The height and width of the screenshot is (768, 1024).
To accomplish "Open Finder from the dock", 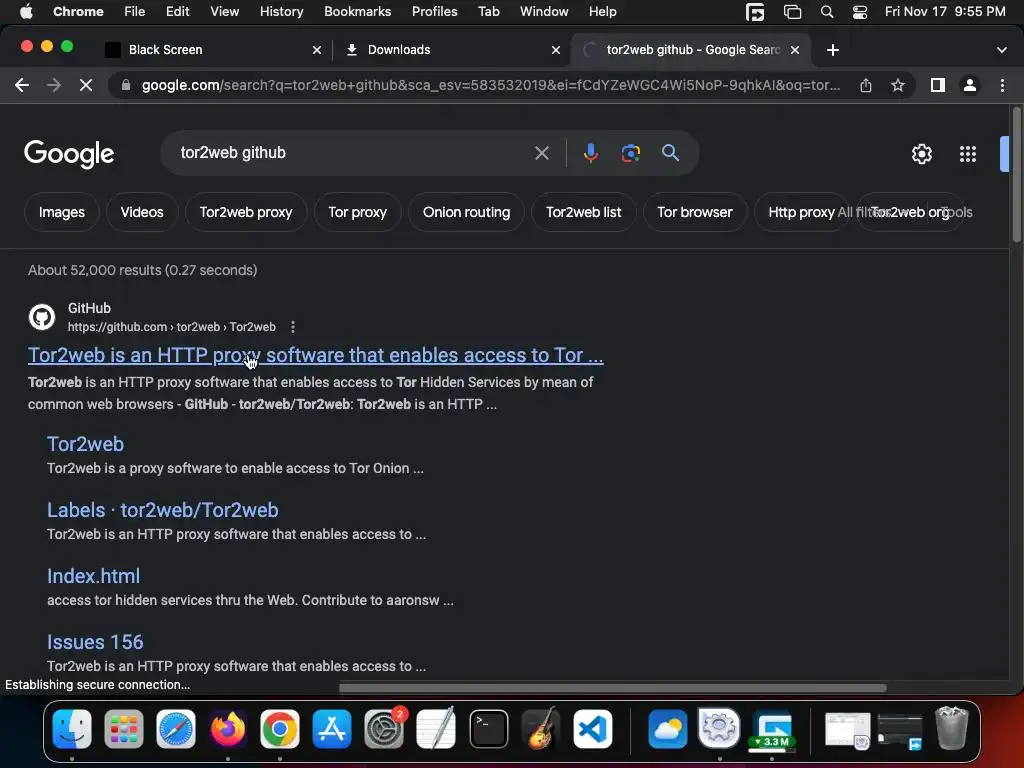I will (x=72, y=729).
